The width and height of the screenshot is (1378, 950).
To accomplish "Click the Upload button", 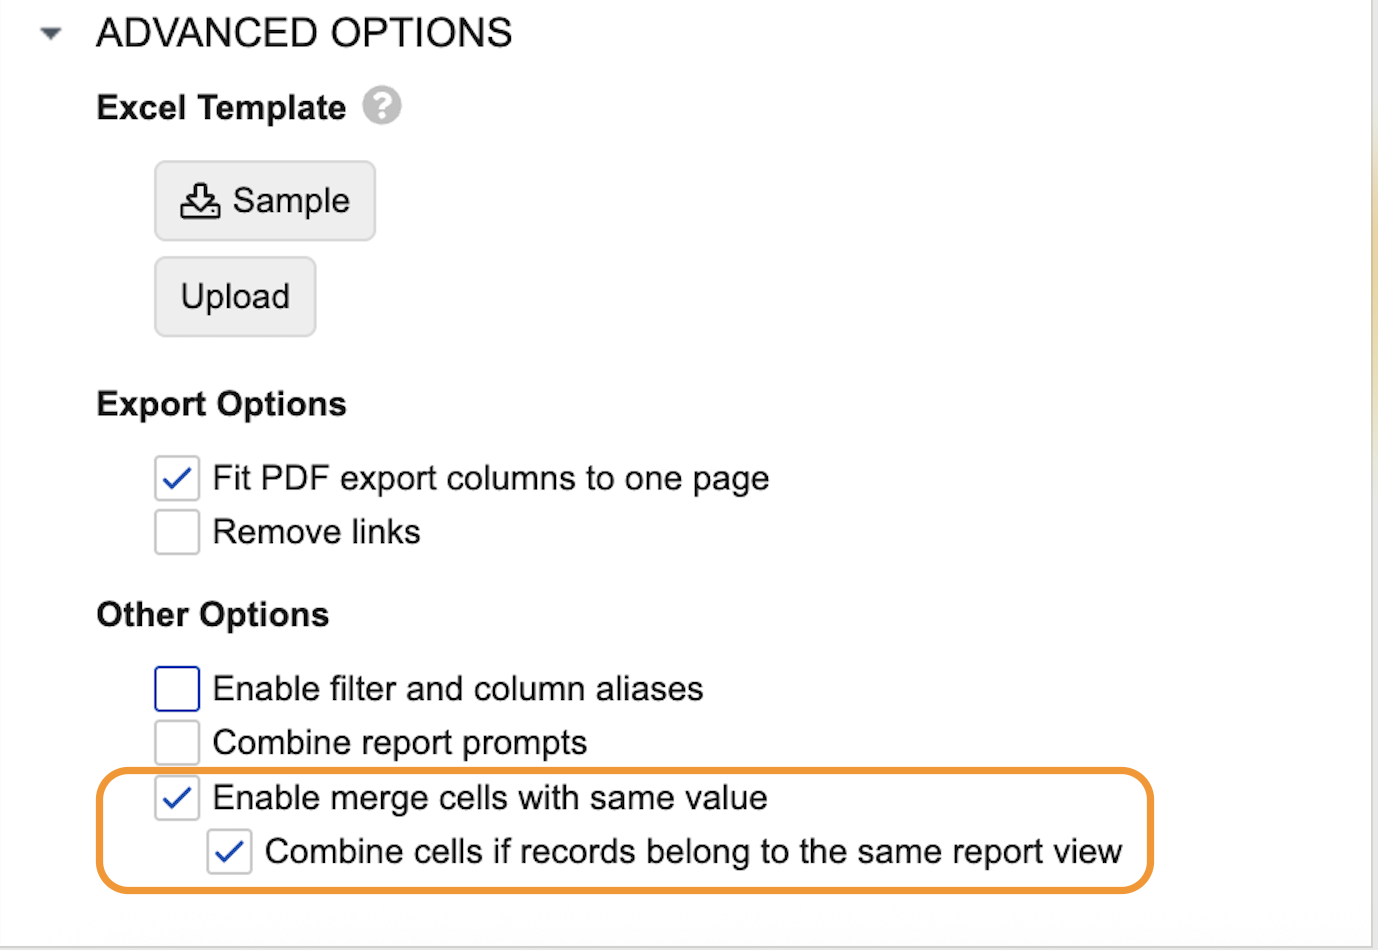I will pos(235,297).
